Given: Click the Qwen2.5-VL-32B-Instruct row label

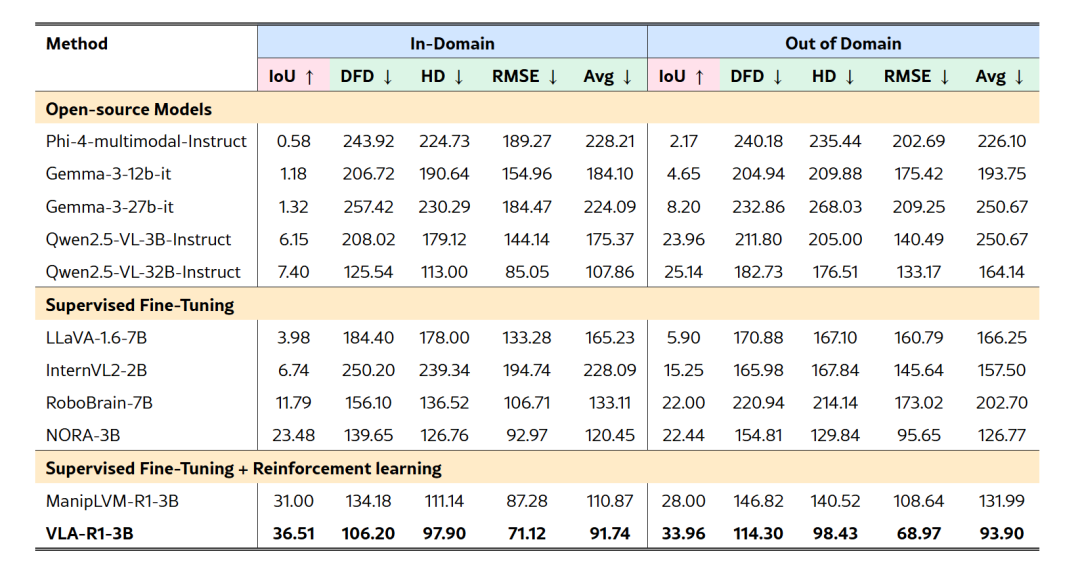Looking at the screenshot, I should pos(143,272).
